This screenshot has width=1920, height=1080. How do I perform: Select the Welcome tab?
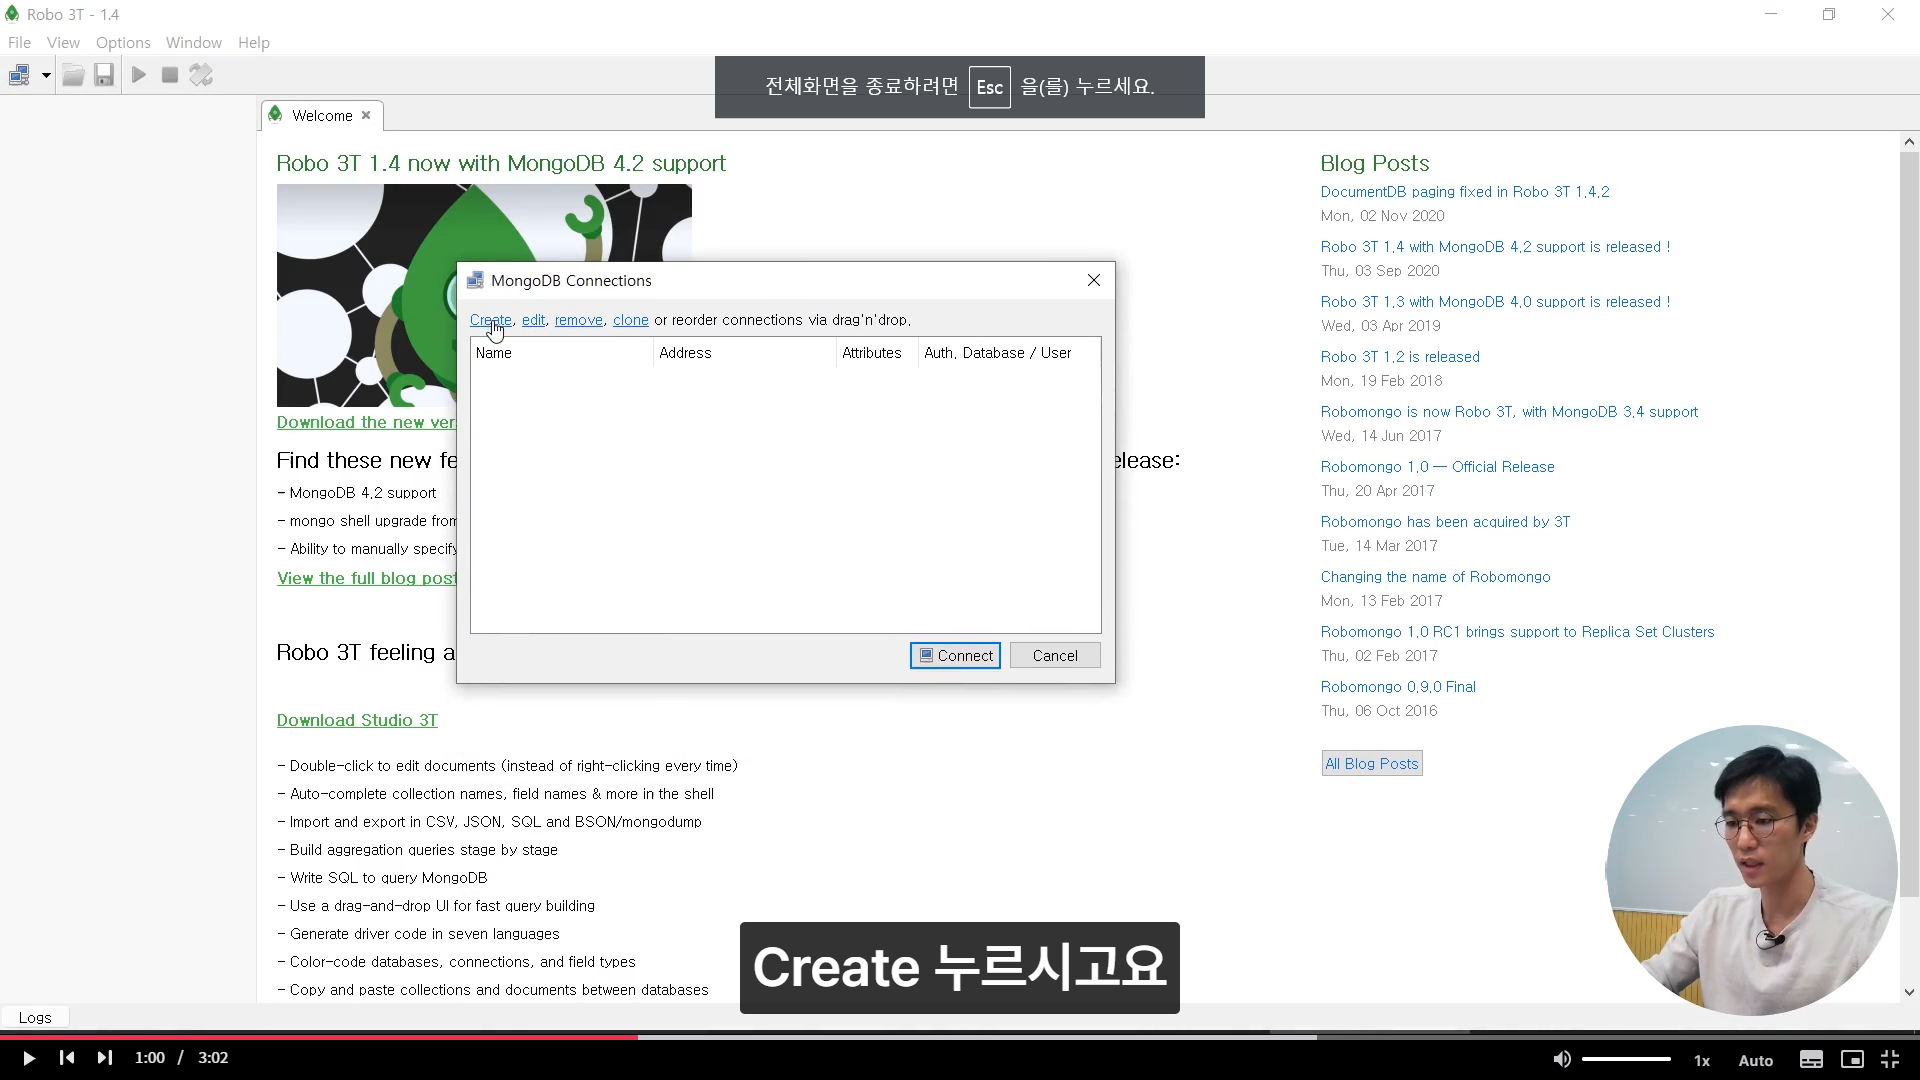(322, 115)
